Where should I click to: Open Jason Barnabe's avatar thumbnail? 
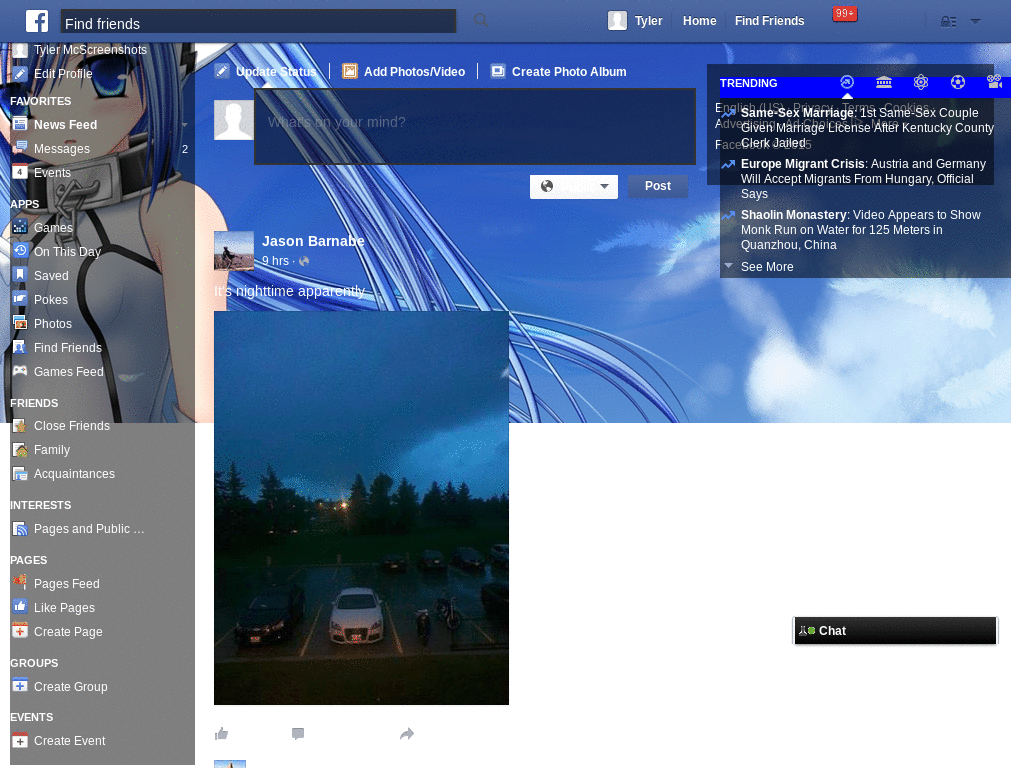pyautogui.click(x=234, y=251)
